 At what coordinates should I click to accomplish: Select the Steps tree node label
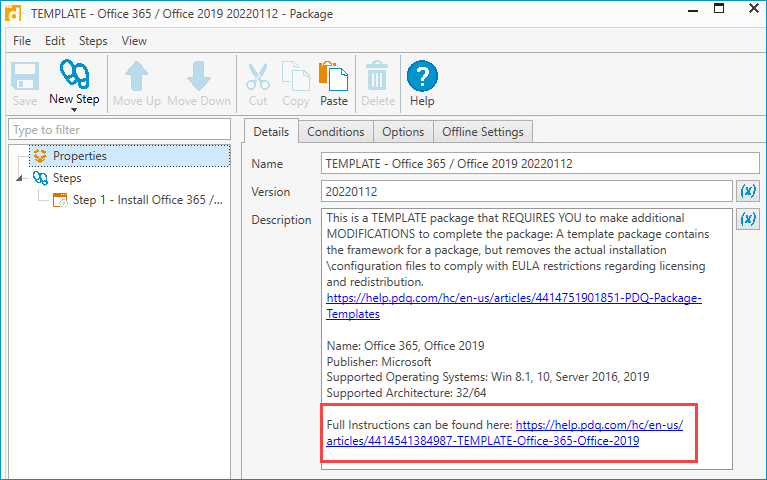point(67,178)
